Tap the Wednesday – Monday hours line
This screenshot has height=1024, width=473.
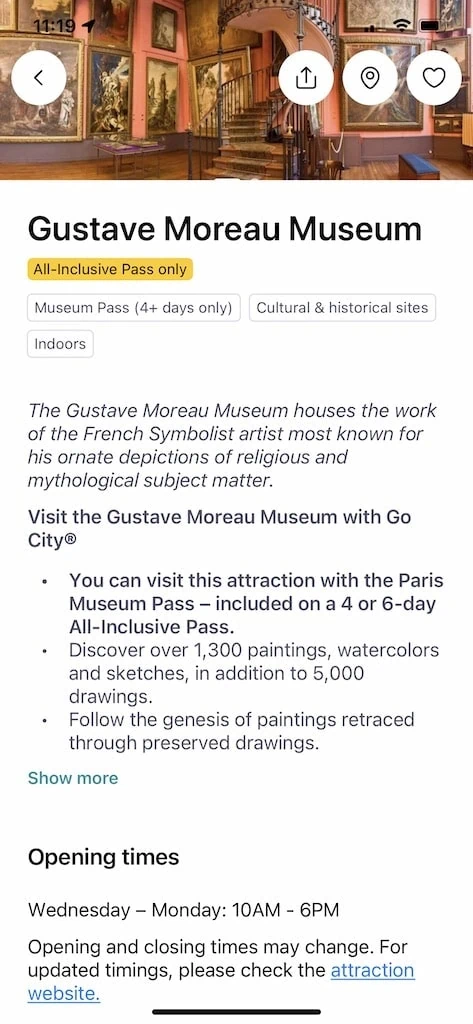coord(183,910)
